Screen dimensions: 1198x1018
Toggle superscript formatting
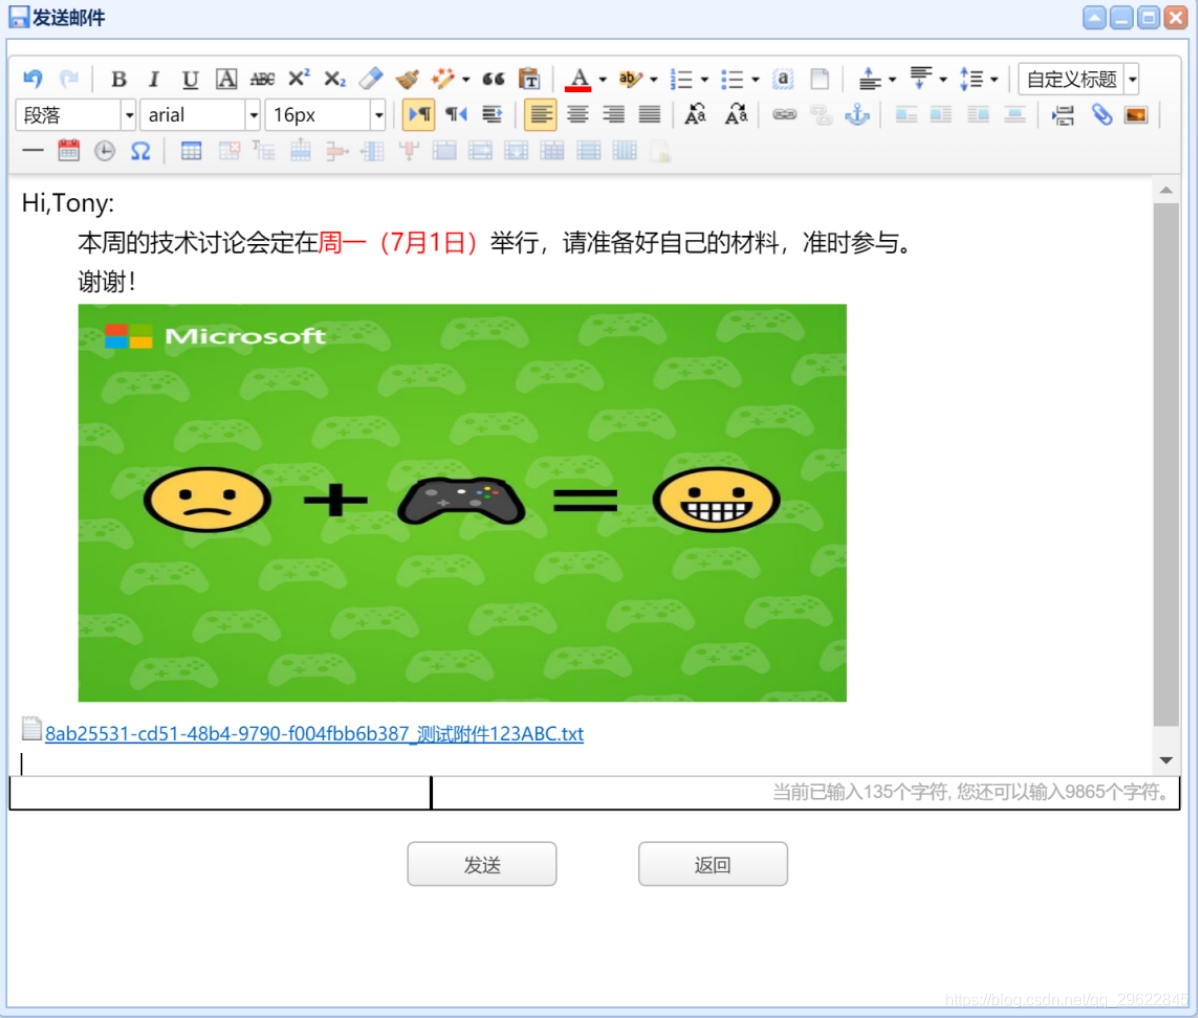pos(298,79)
